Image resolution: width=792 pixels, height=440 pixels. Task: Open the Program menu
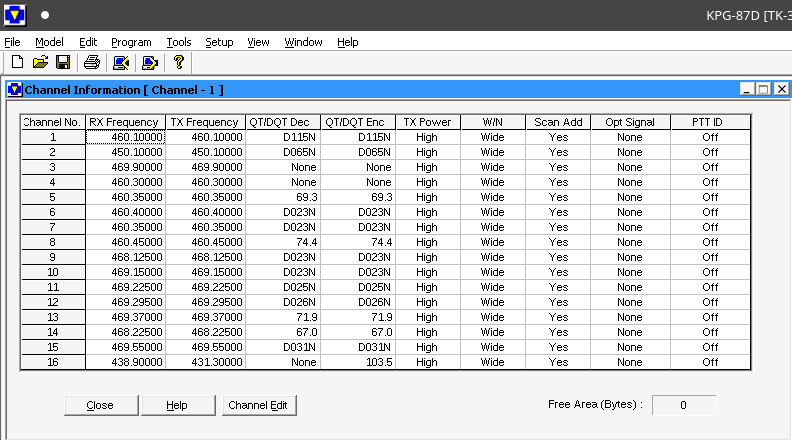[131, 42]
